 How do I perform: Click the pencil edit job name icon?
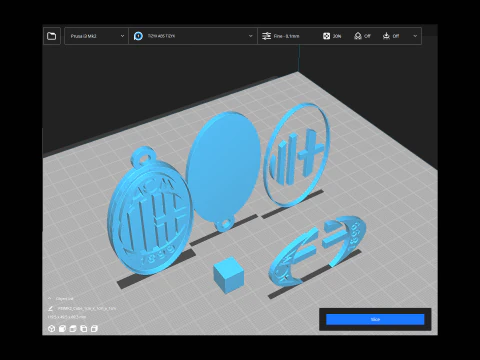[51, 309]
